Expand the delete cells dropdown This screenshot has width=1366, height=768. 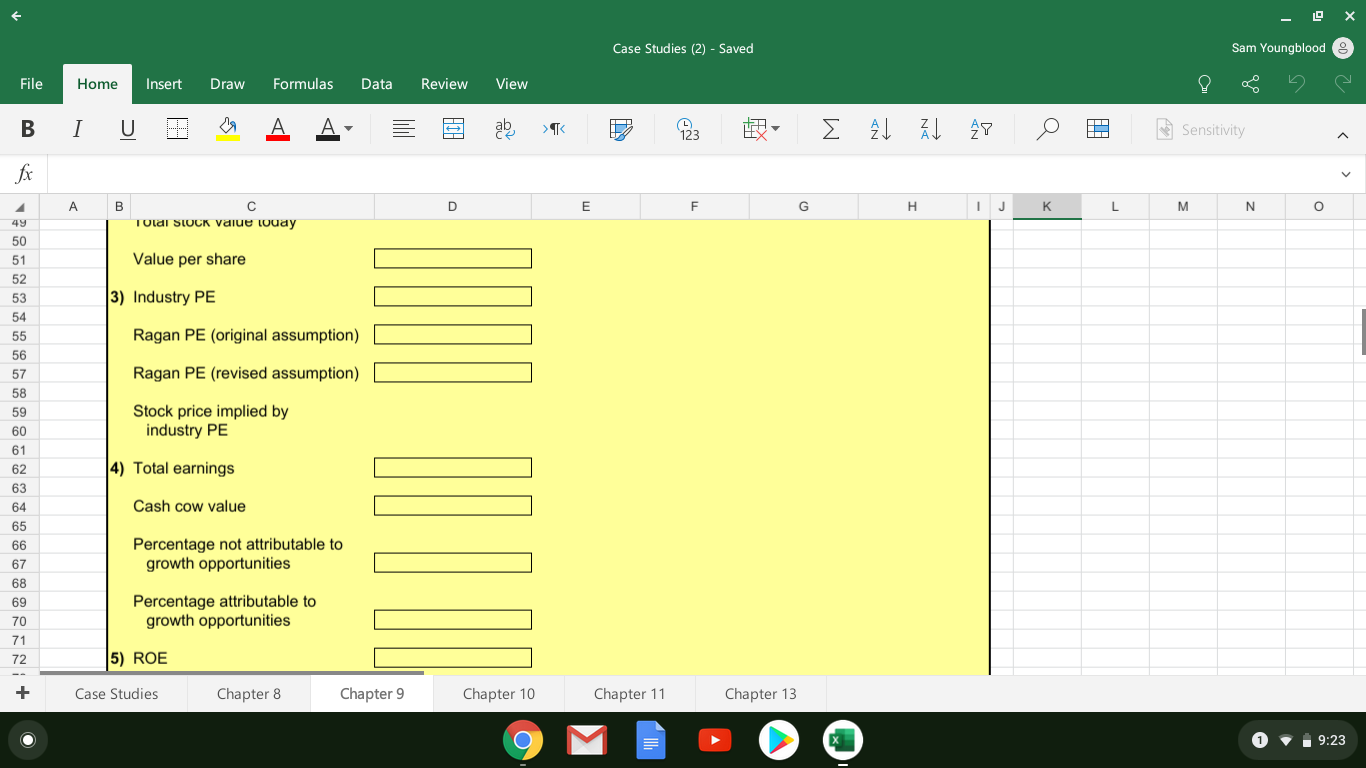click(775, 129)
